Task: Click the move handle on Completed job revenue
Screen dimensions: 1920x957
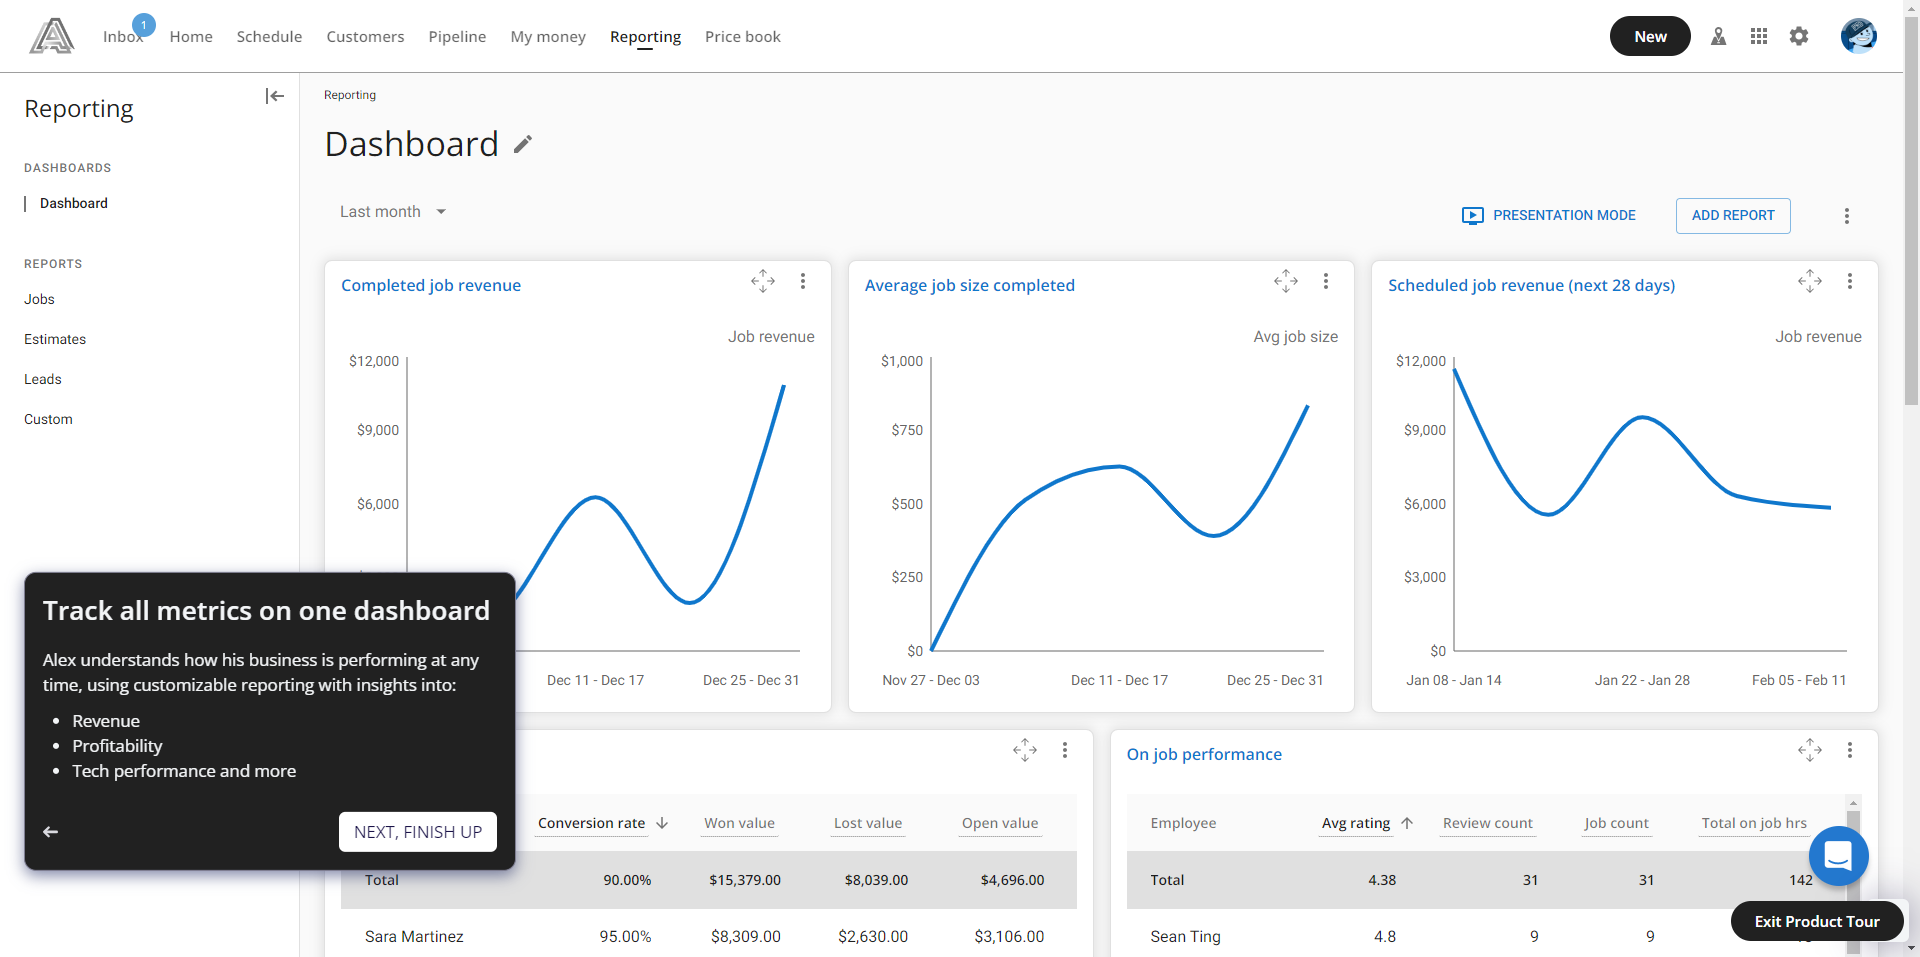Action: [x=763, y=281]
